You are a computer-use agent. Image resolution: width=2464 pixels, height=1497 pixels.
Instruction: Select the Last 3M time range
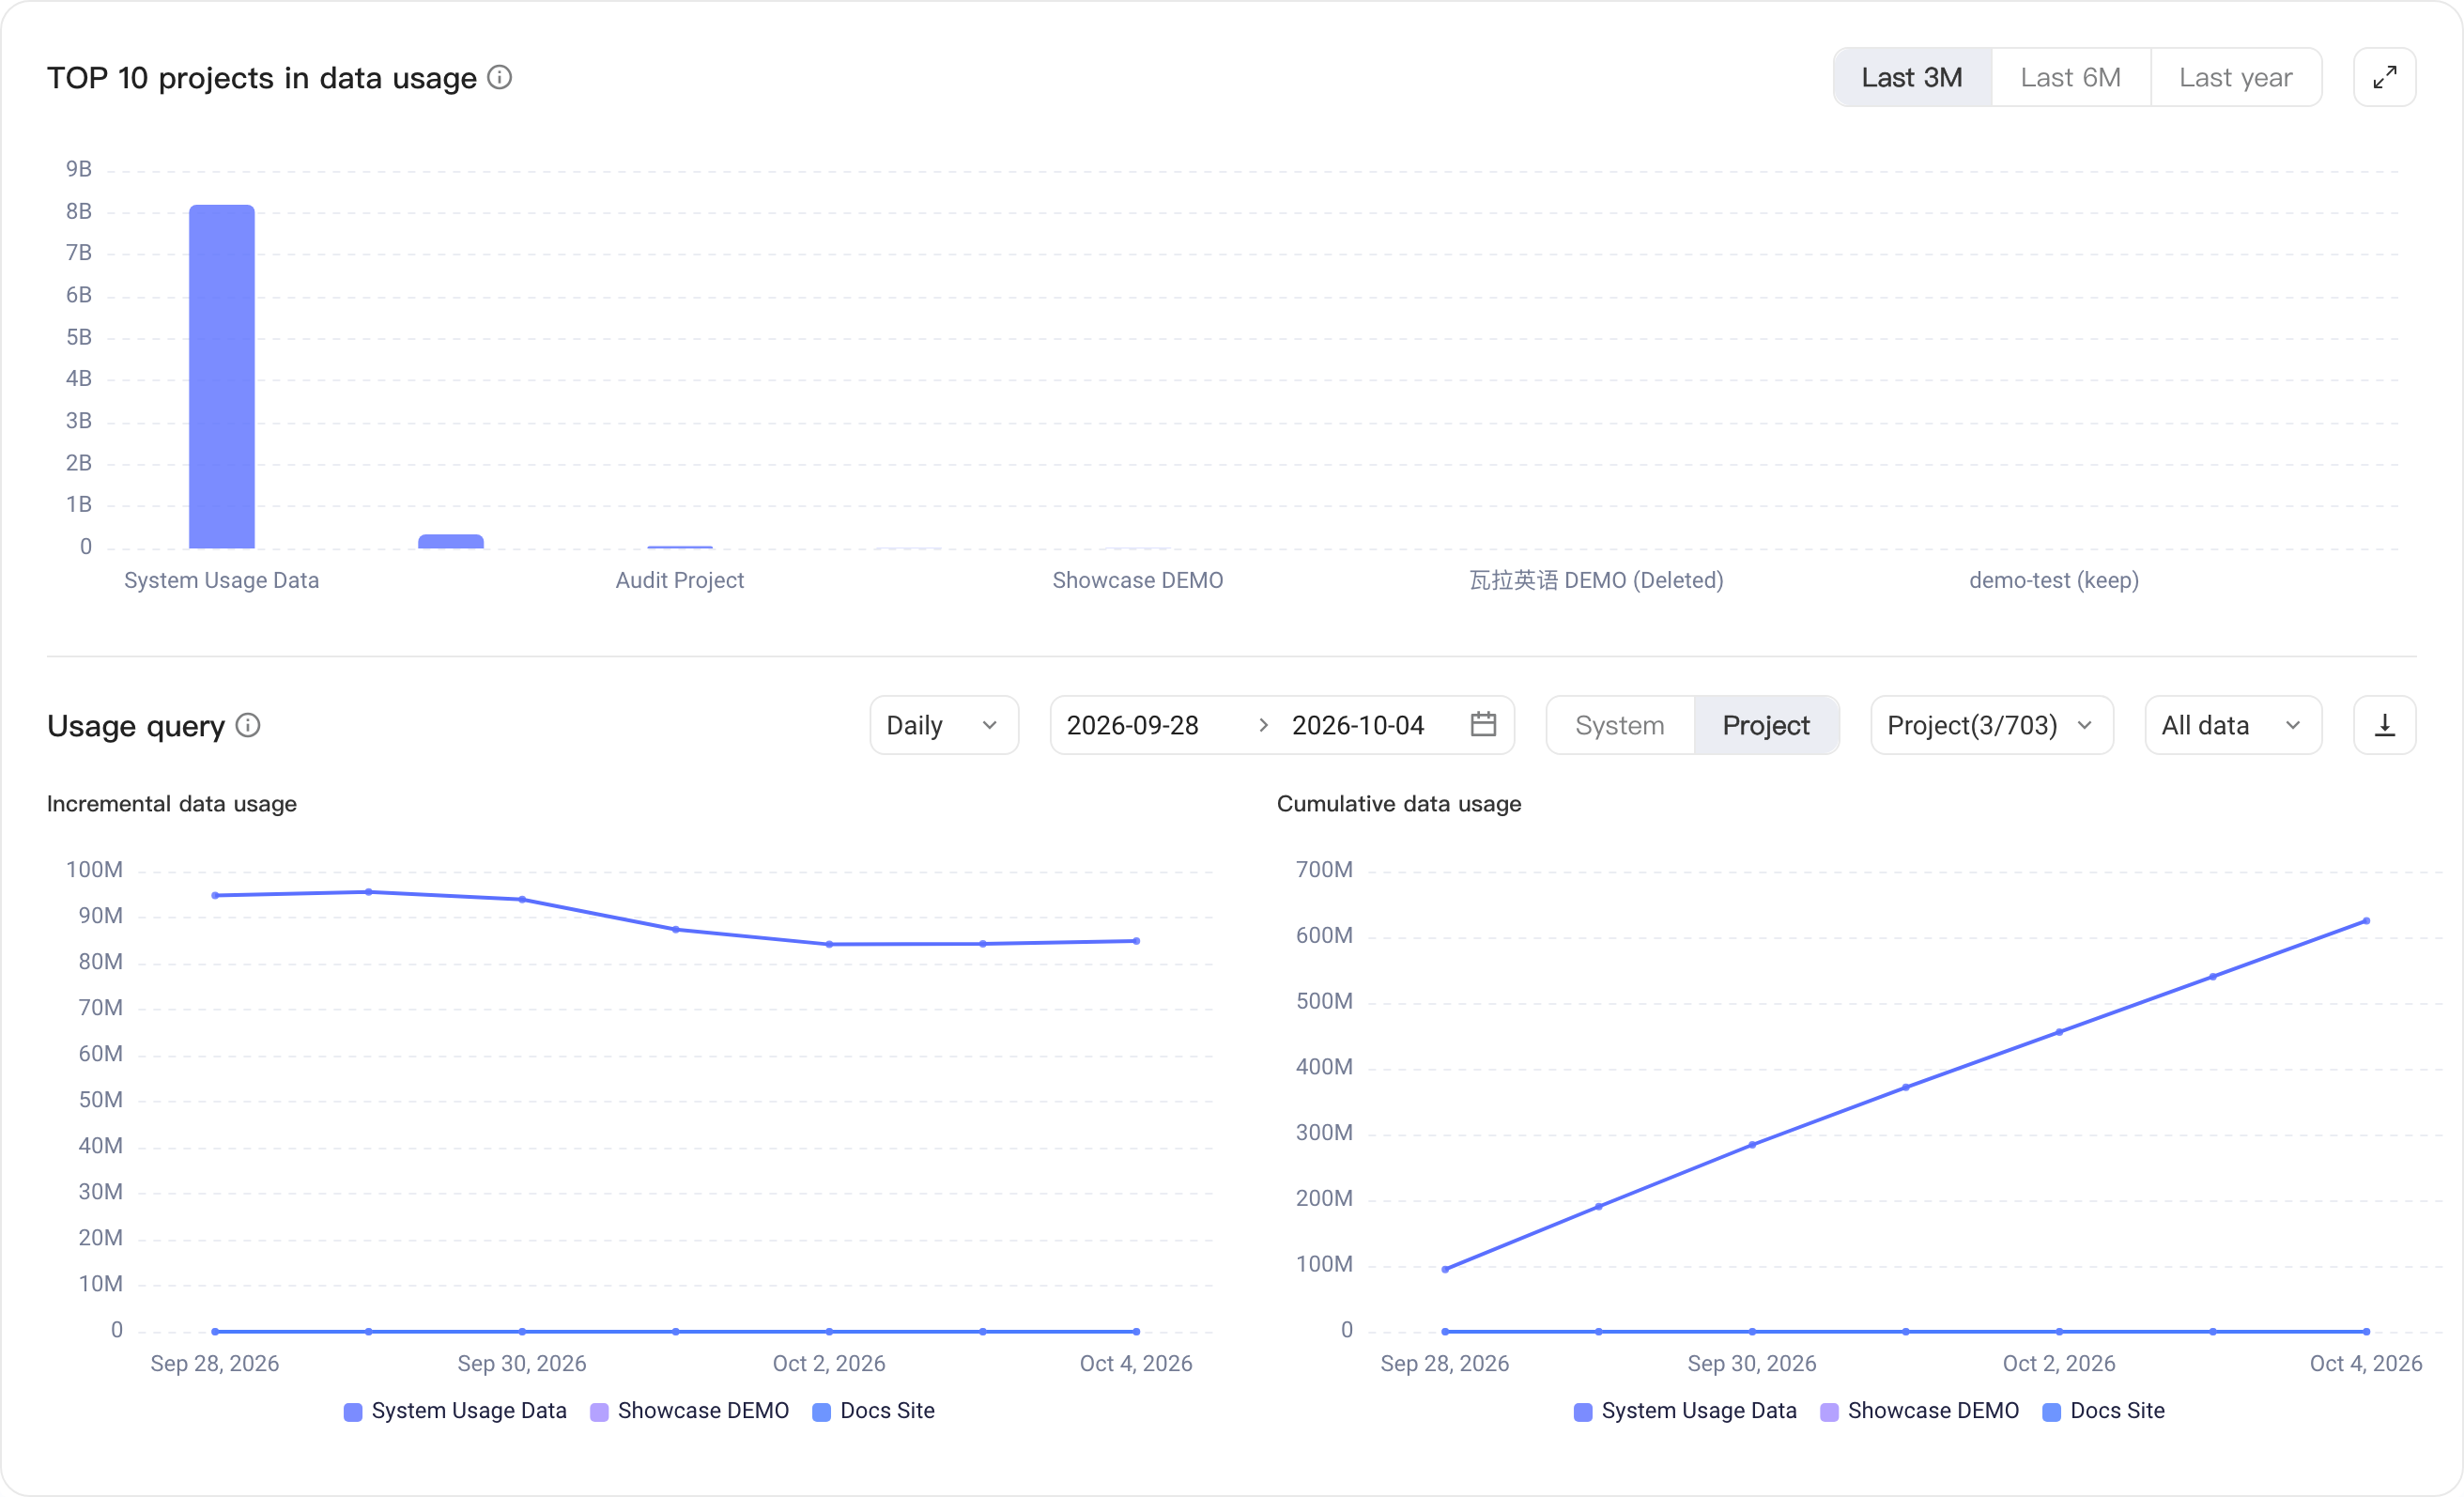[1912, 77]
